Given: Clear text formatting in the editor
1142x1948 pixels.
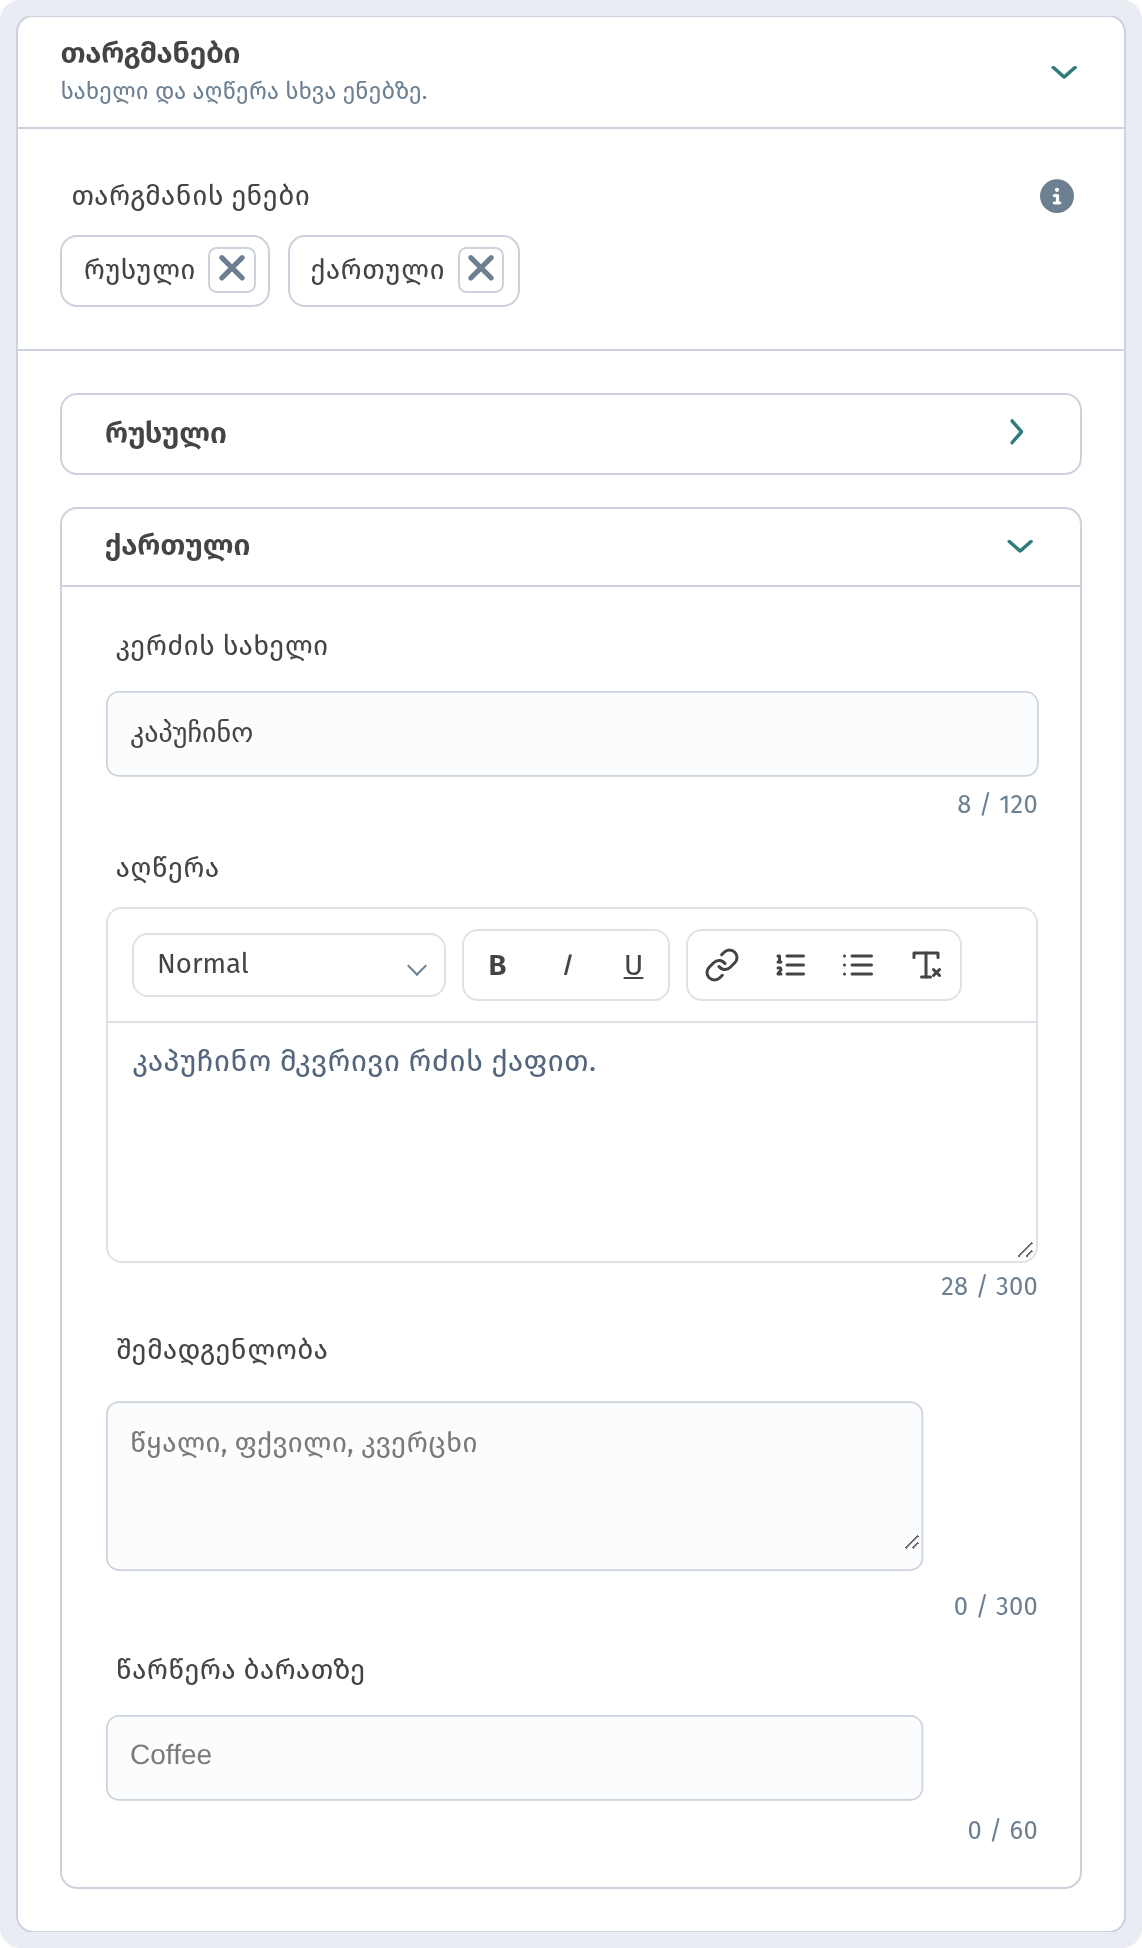Looking at the screenshot, I should click(927, 965).
